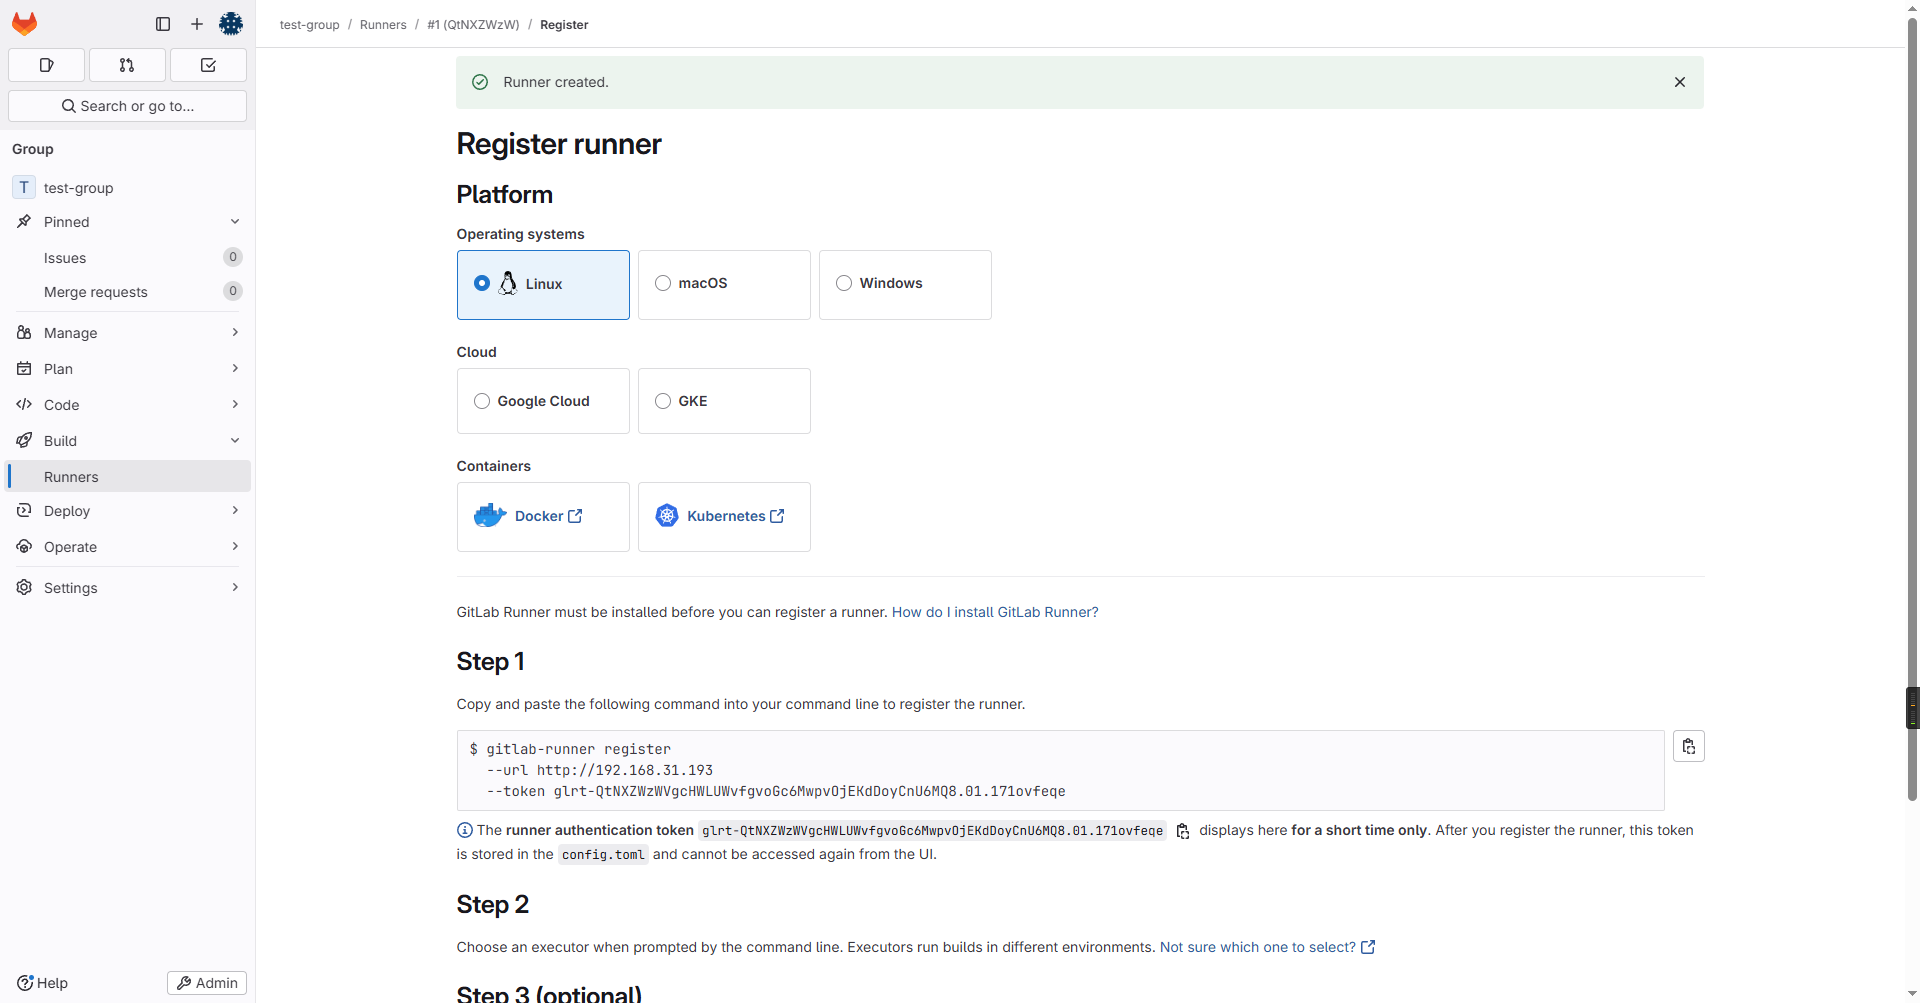1920x1003 pixels.
Task: Go to Runners breadcrumb
Action: click(383, 25)
